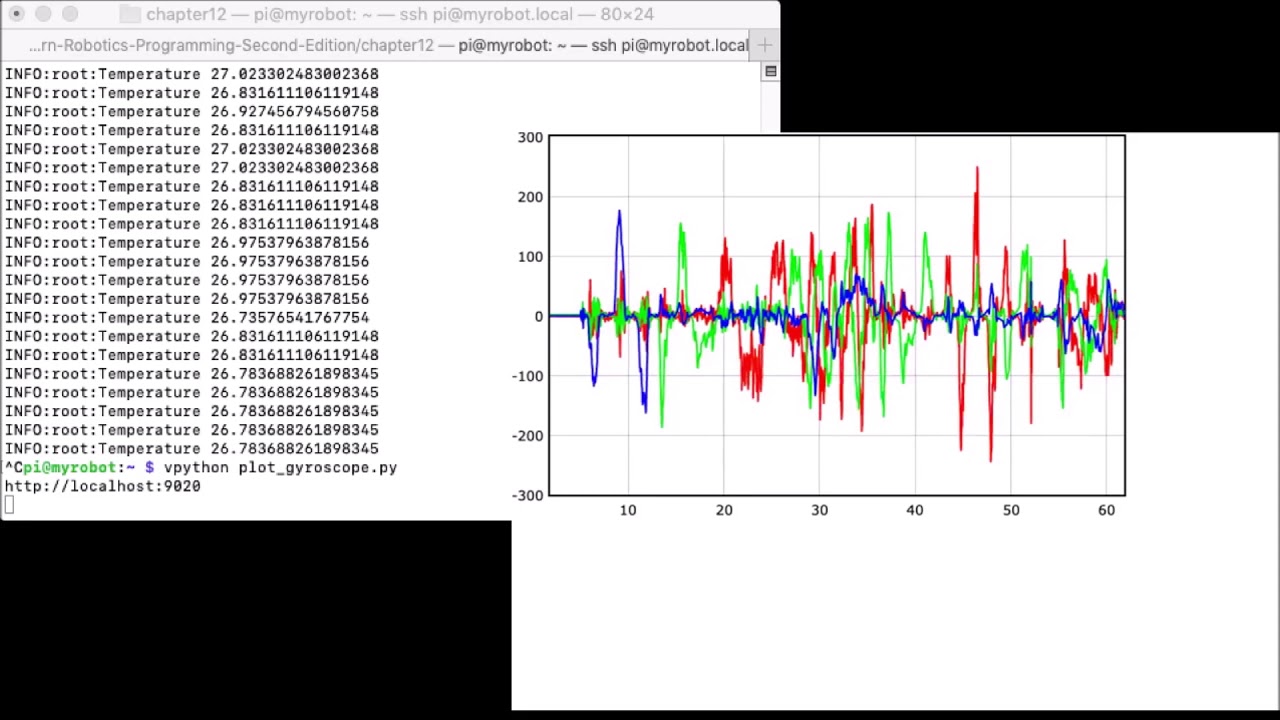Click the 40 label on graph x-axis

(915, 510)
